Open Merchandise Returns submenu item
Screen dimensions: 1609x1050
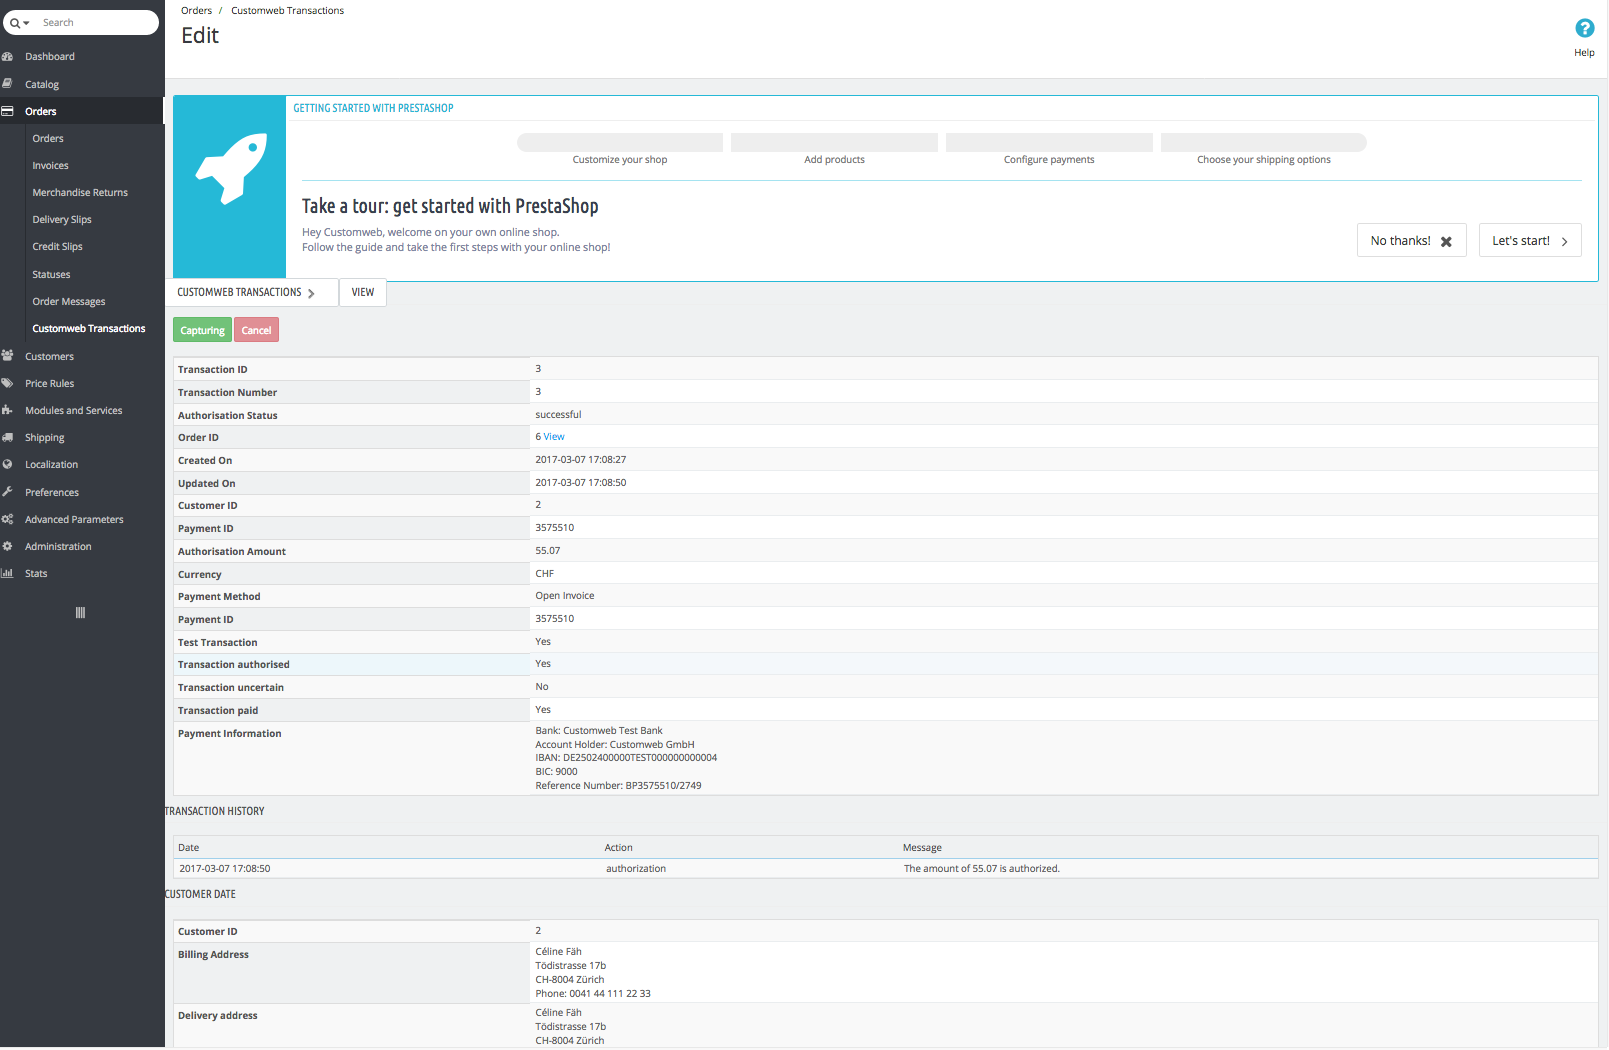click(x=80, y=193)
